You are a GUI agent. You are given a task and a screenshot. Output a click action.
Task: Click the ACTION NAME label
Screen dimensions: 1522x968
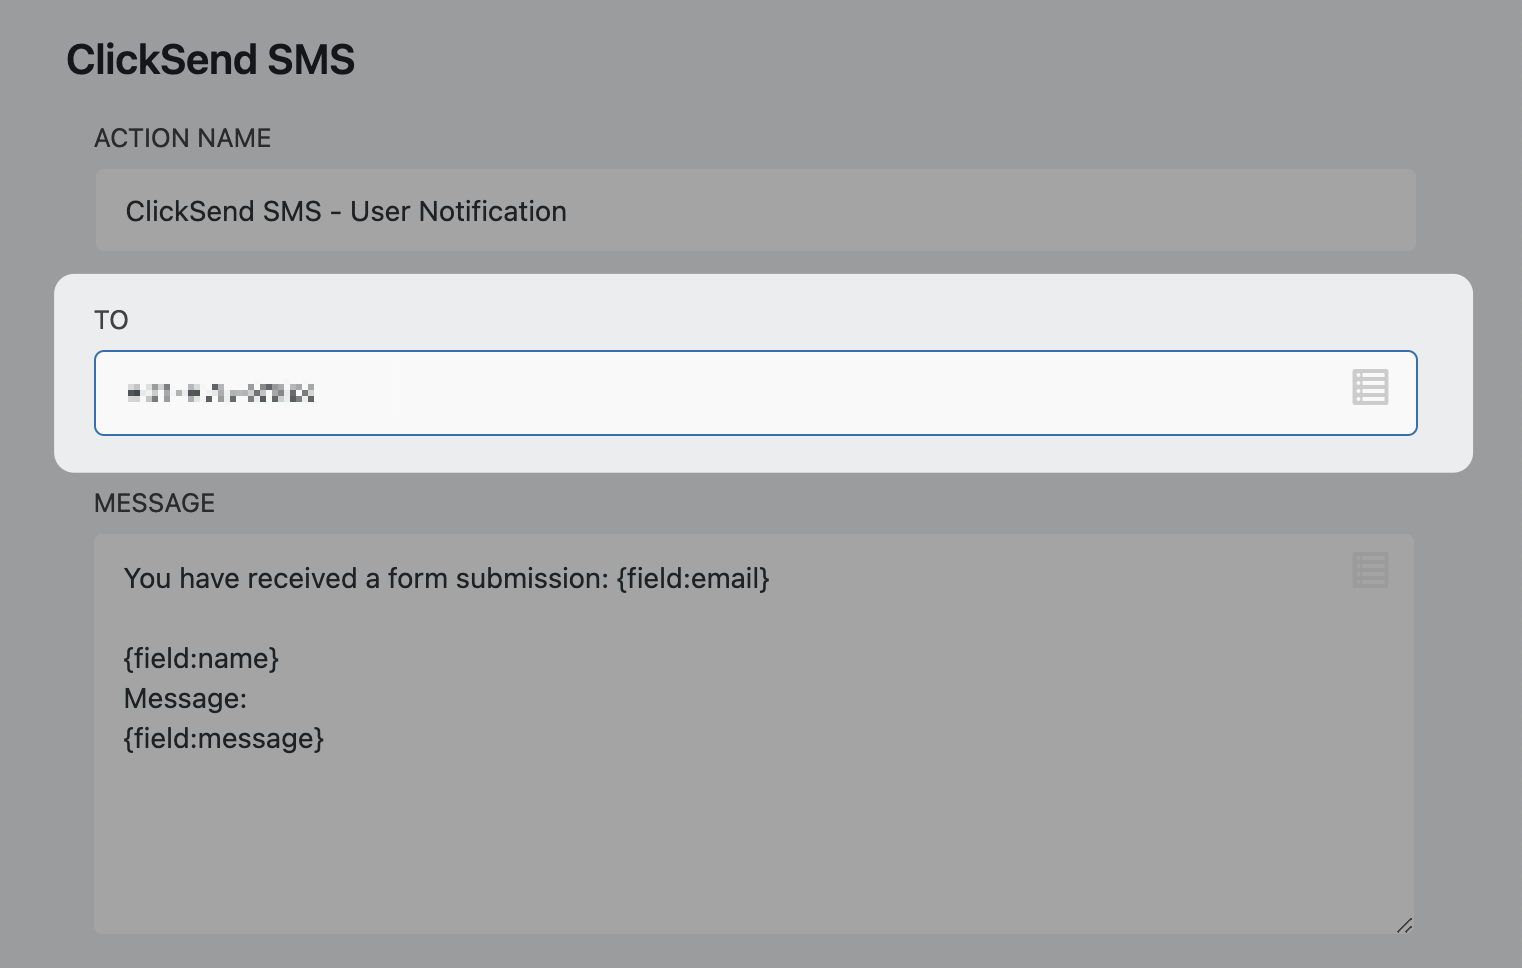pyautogui.click(x=182, y=138)
